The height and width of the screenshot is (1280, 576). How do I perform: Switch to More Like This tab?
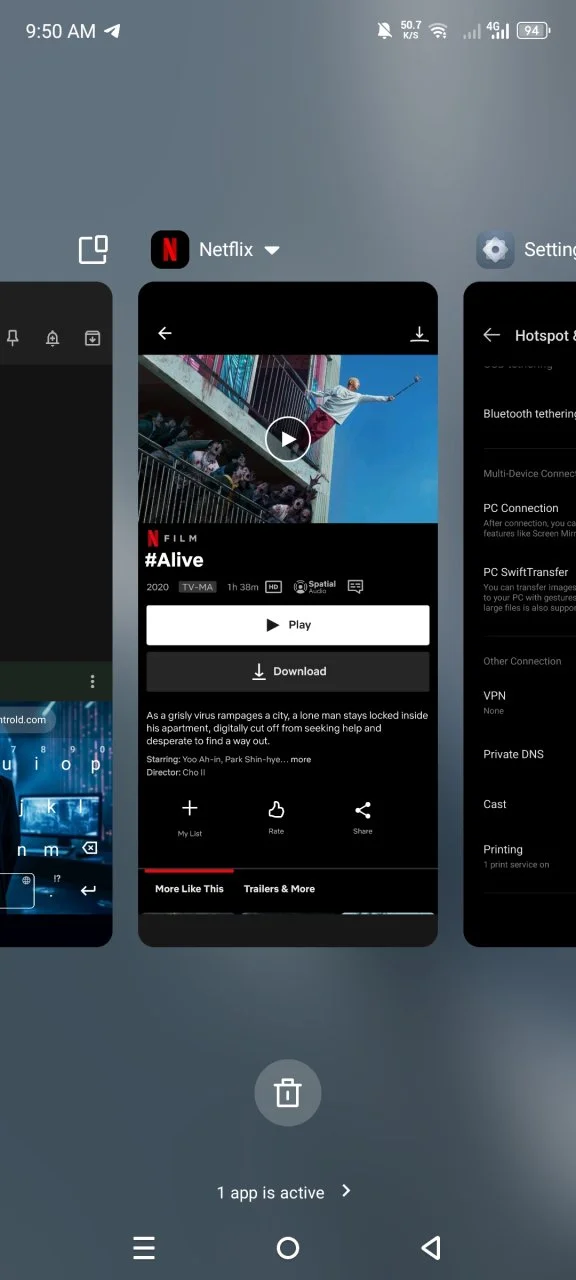[x=189, y=888]
